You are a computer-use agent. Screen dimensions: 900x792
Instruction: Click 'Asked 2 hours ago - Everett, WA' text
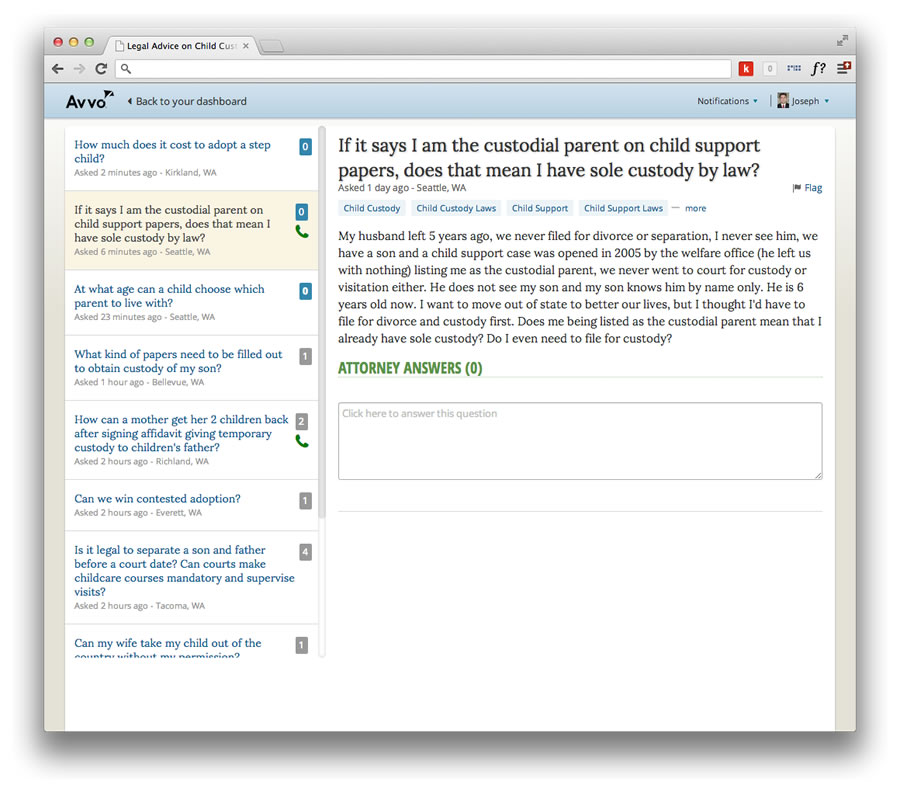coord(138,513)
